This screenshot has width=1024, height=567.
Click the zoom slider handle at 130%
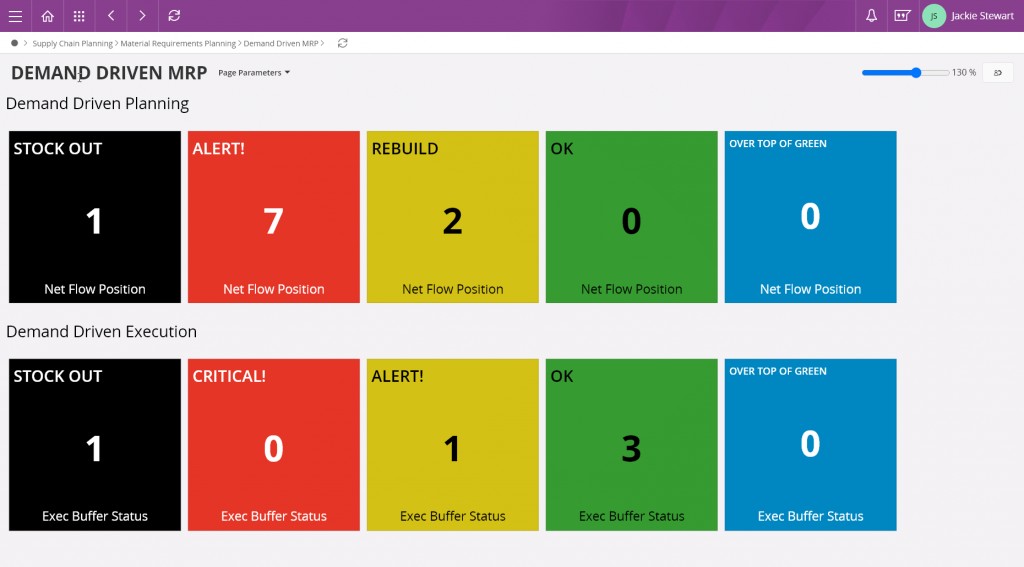pyautogui.click(x=916, y=72)
